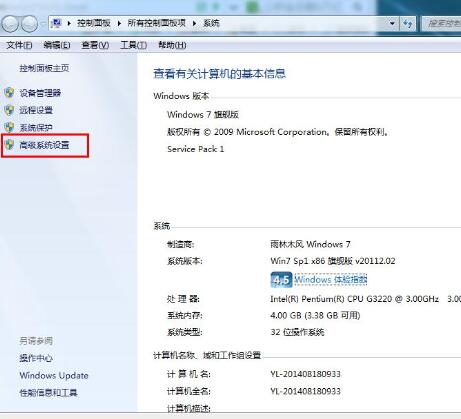Click 所有控制面板项 breadcrumb segment
This screenshot has height=419, width=461.
coord(157,23)
